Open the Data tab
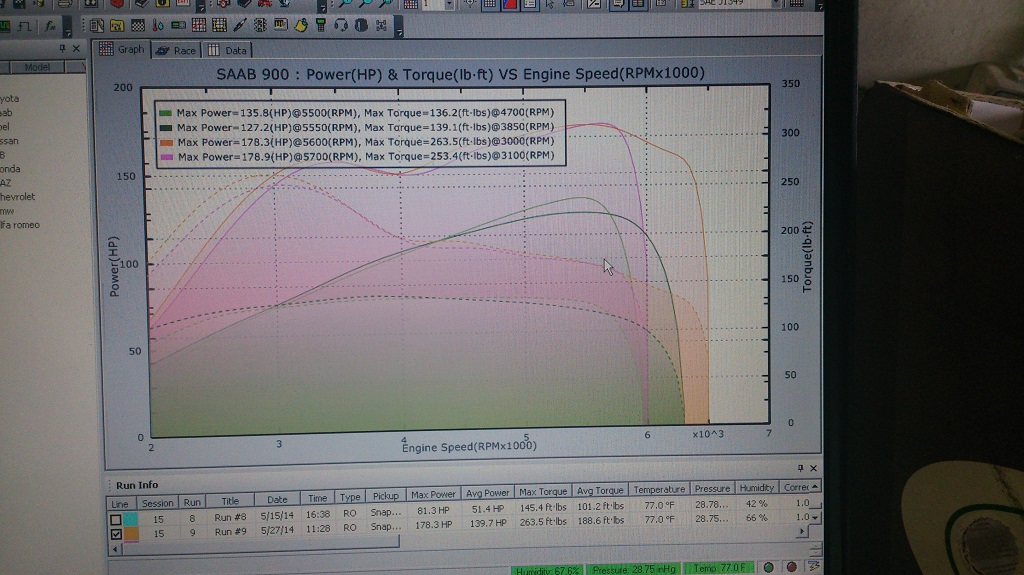This screenshot has width=1024, height=575. [228, 49]
